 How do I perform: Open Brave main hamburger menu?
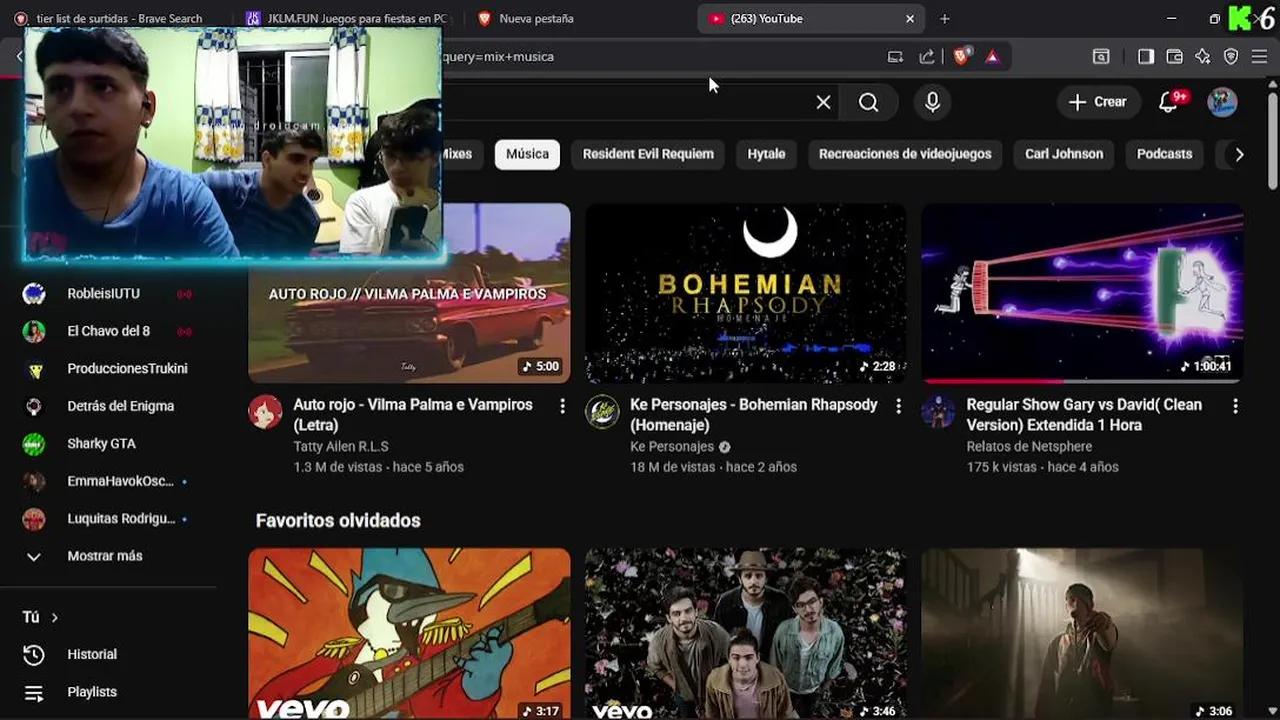coord(1259,57)
